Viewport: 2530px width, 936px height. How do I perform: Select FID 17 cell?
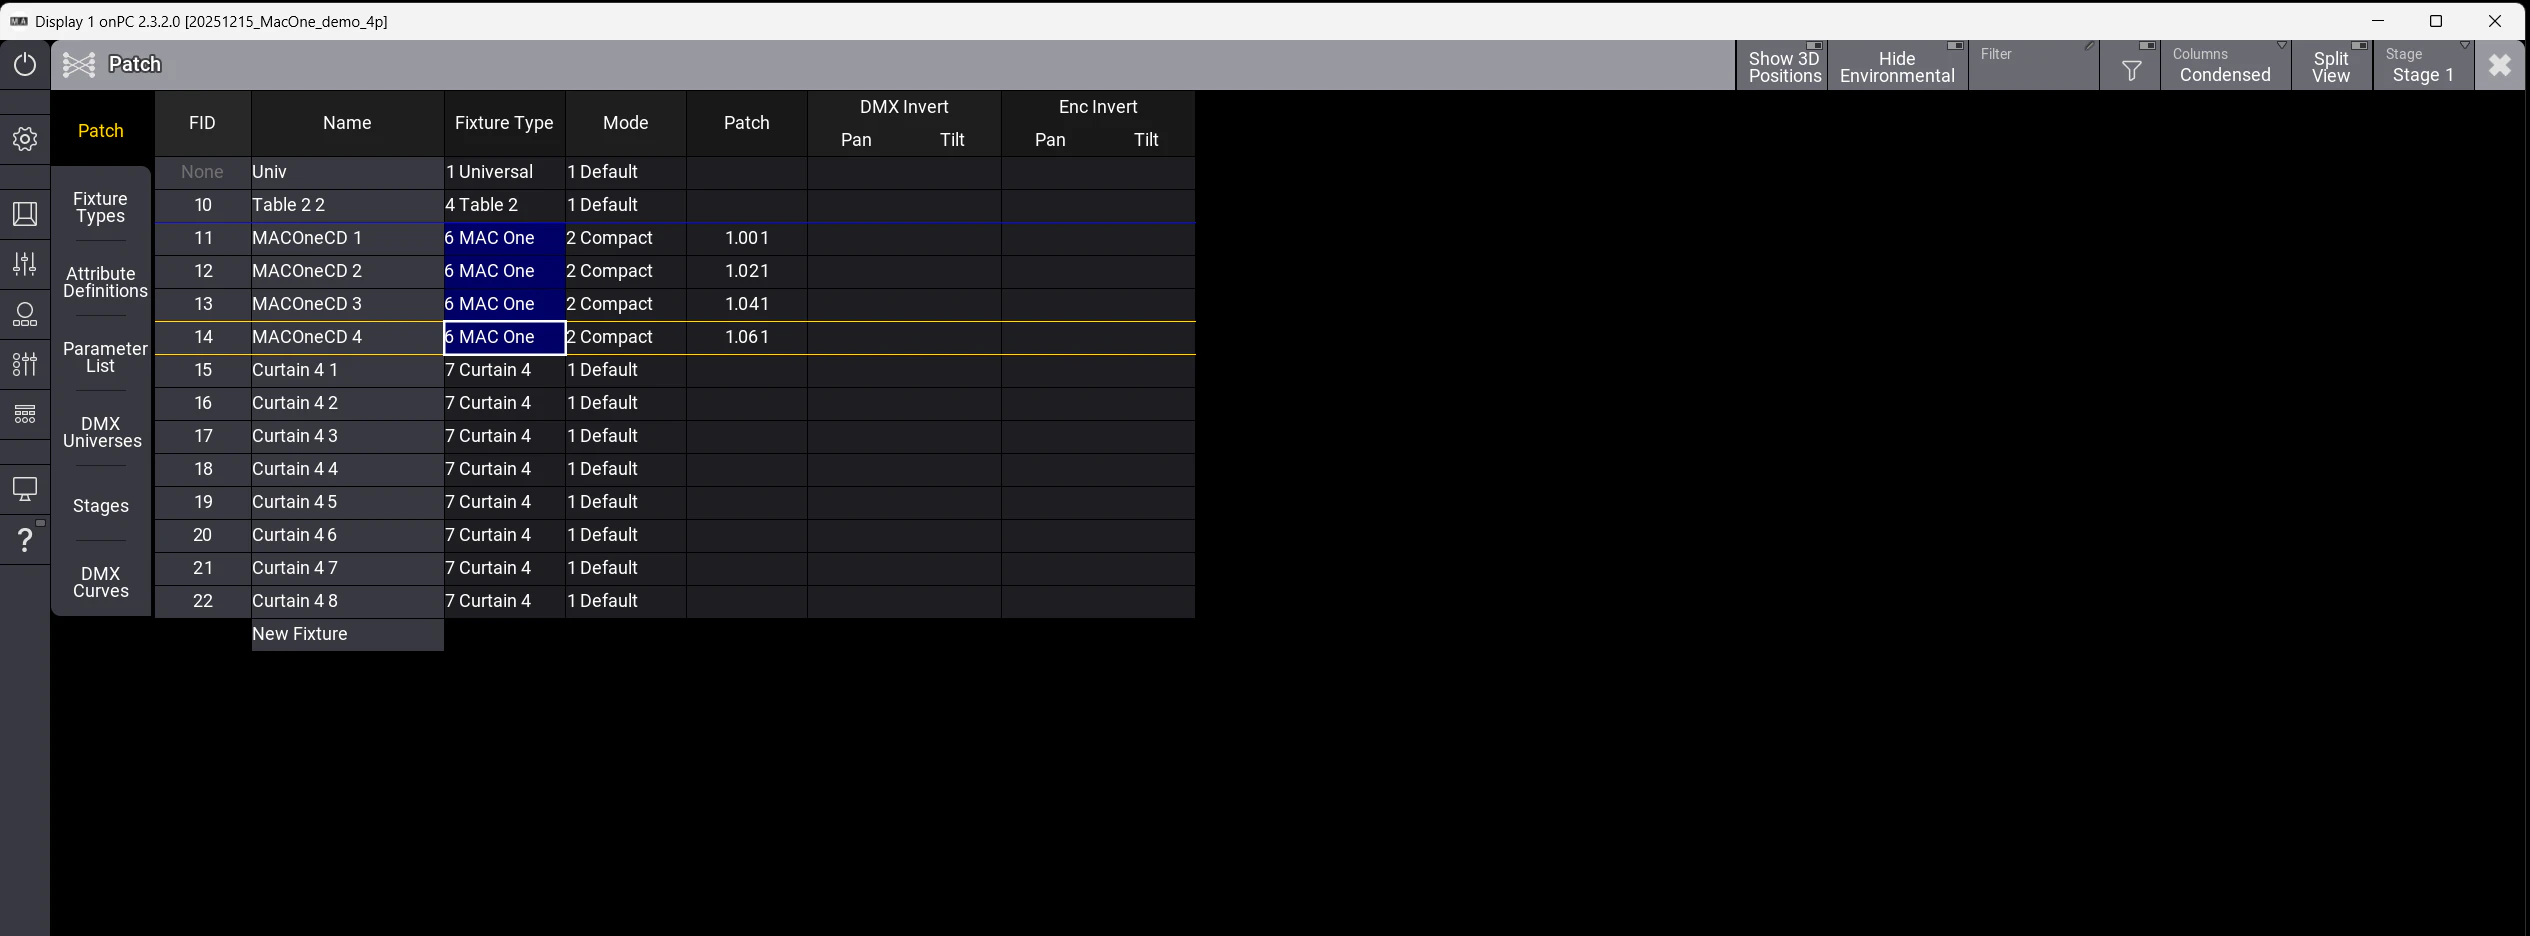pyautogui.click(x=202, y=436)
